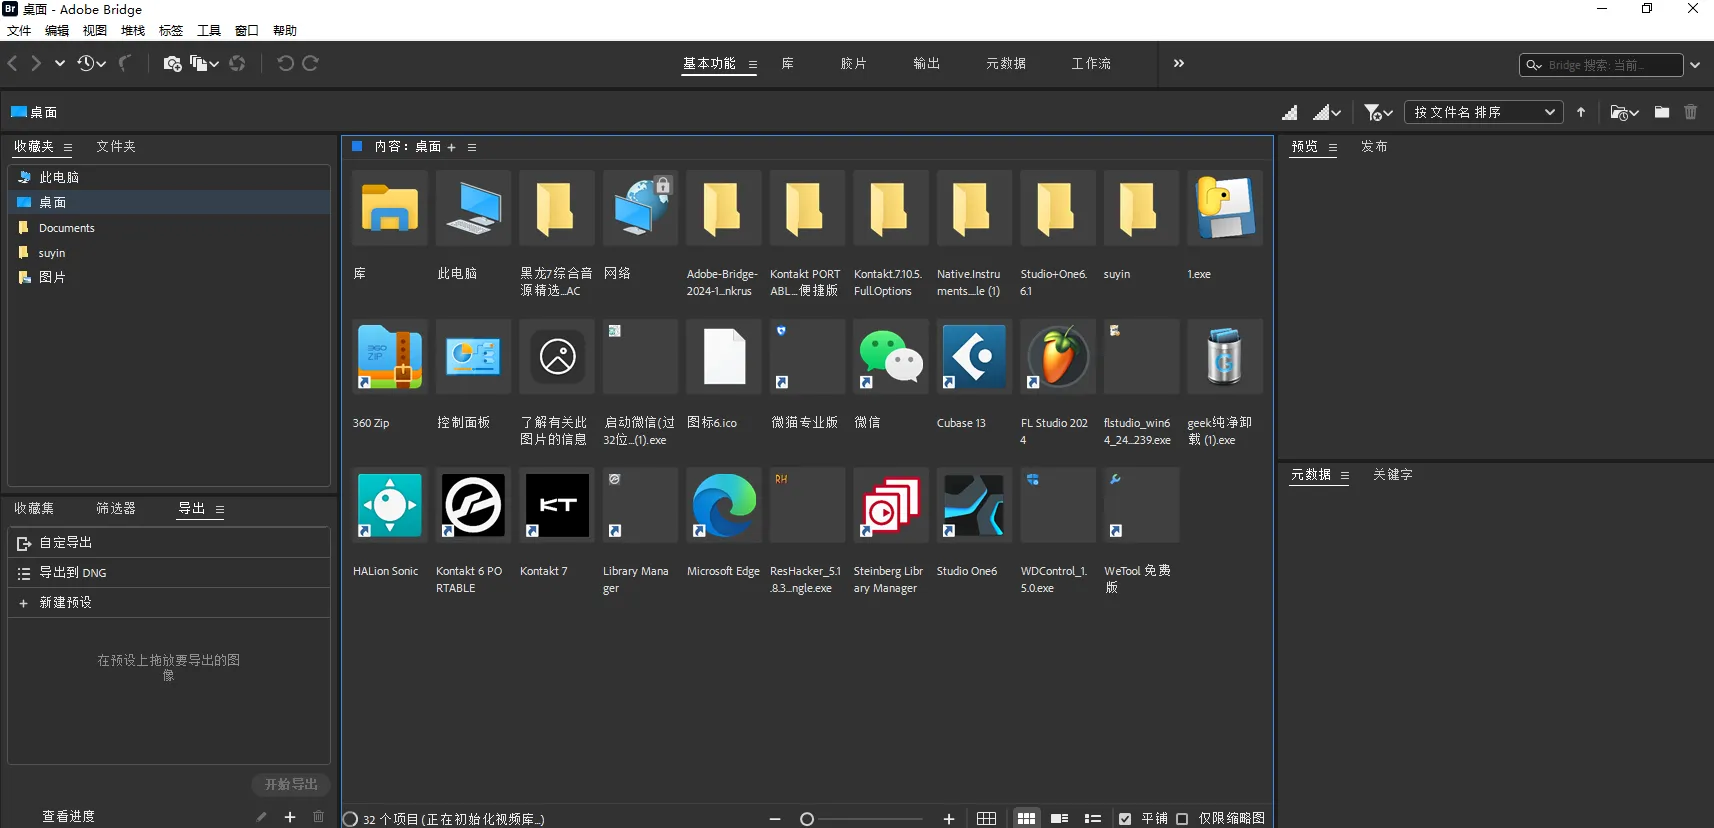
Task: Open the 导出 panel options menu
Action: pos(220,509)
